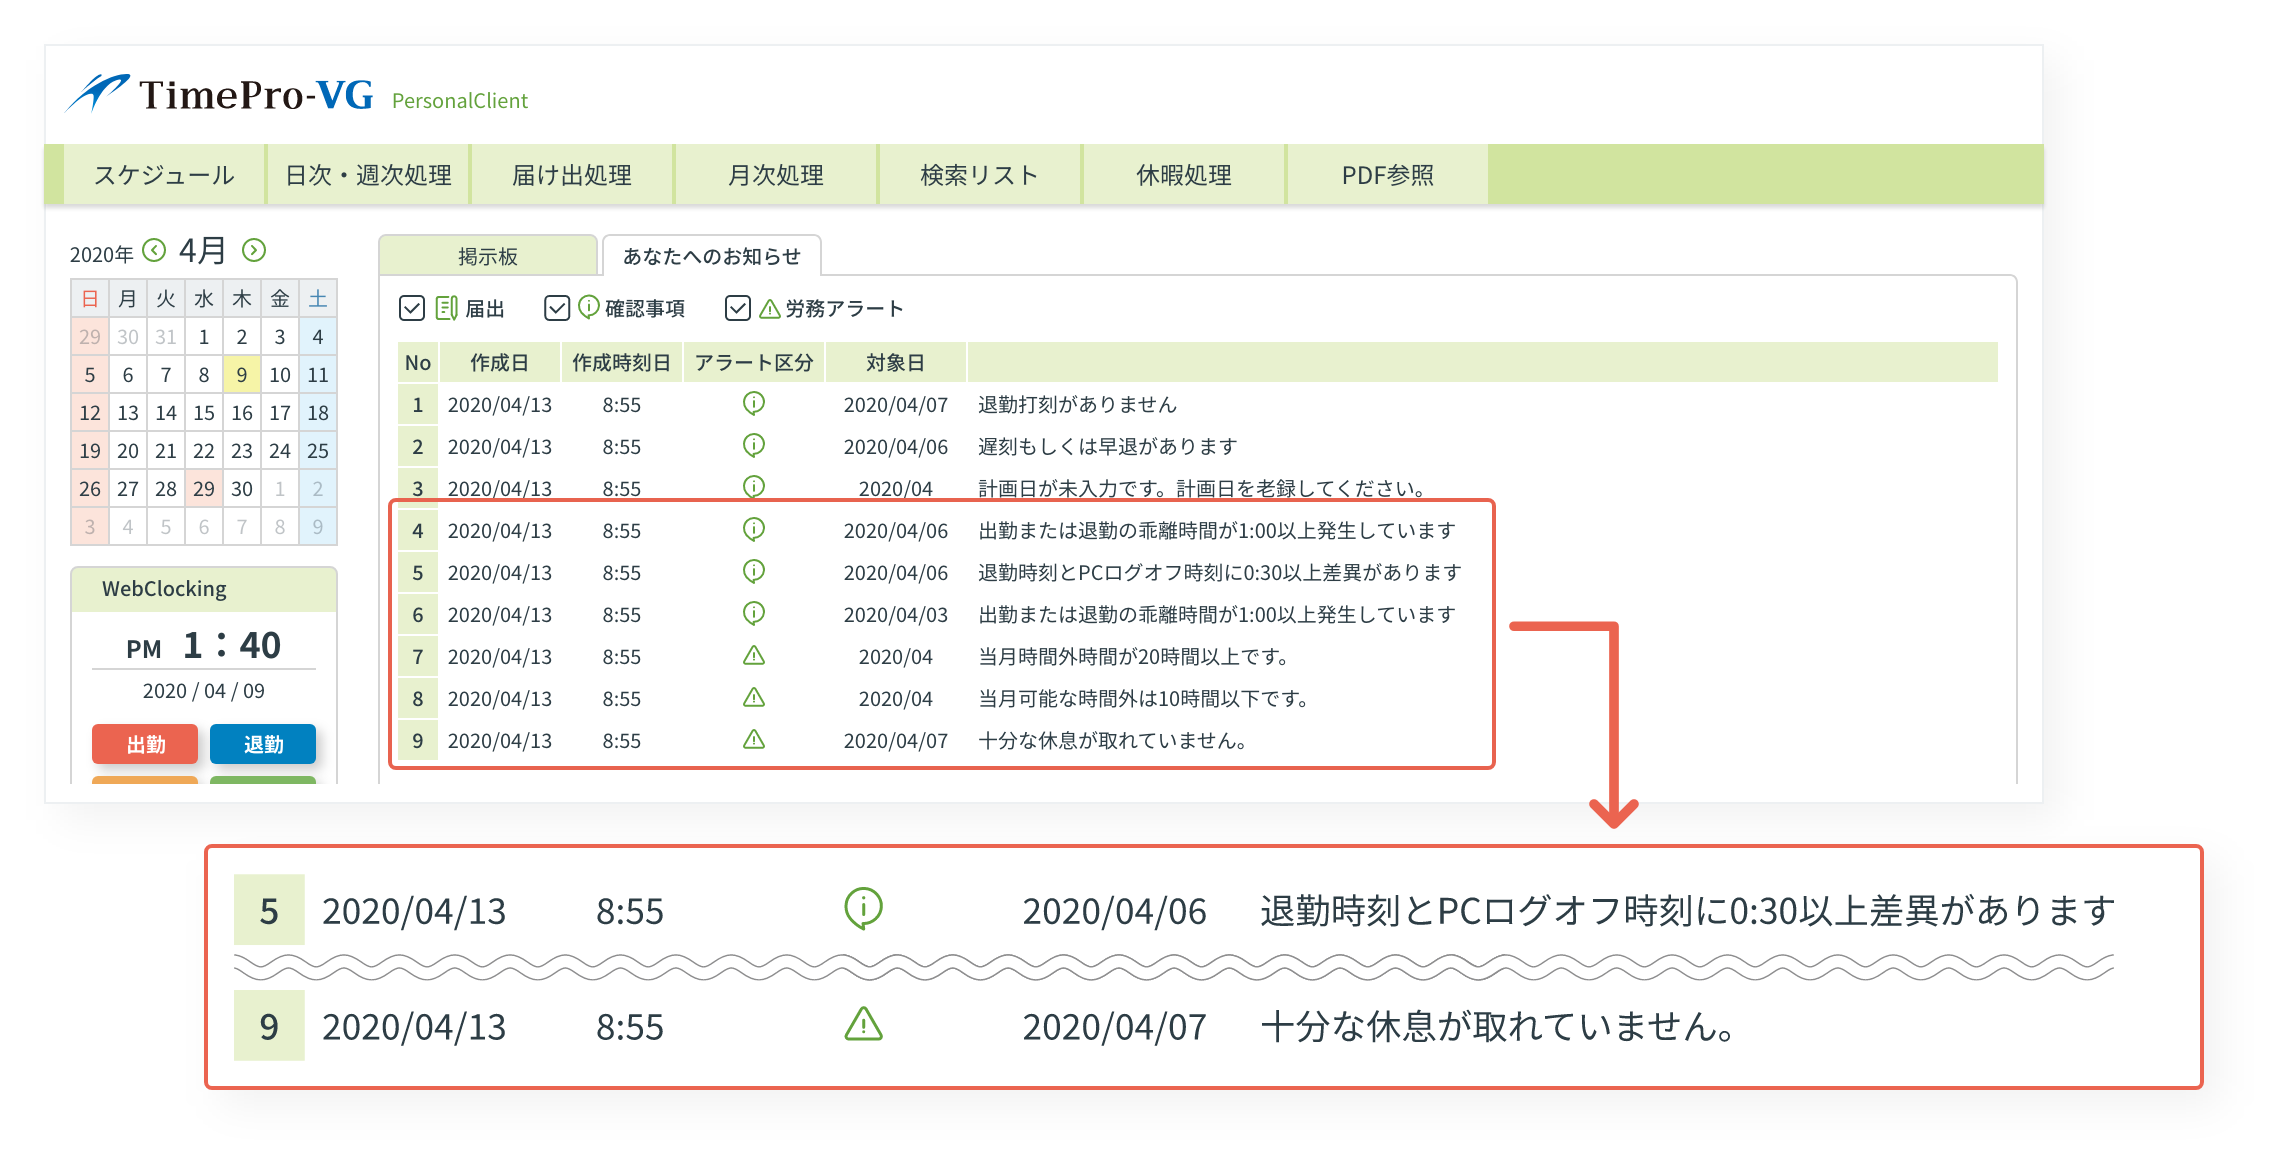Click the 2020 / 04 / 09 date

click(x=204, y=691)
